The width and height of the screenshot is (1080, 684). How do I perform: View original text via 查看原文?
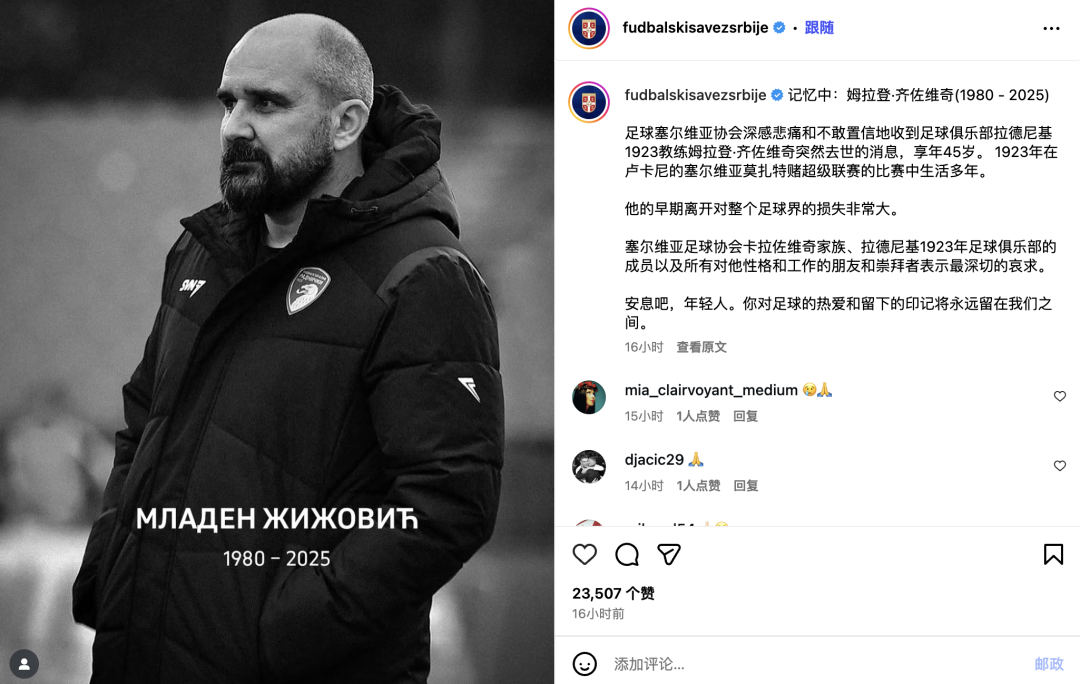click(x=701, y=347)
